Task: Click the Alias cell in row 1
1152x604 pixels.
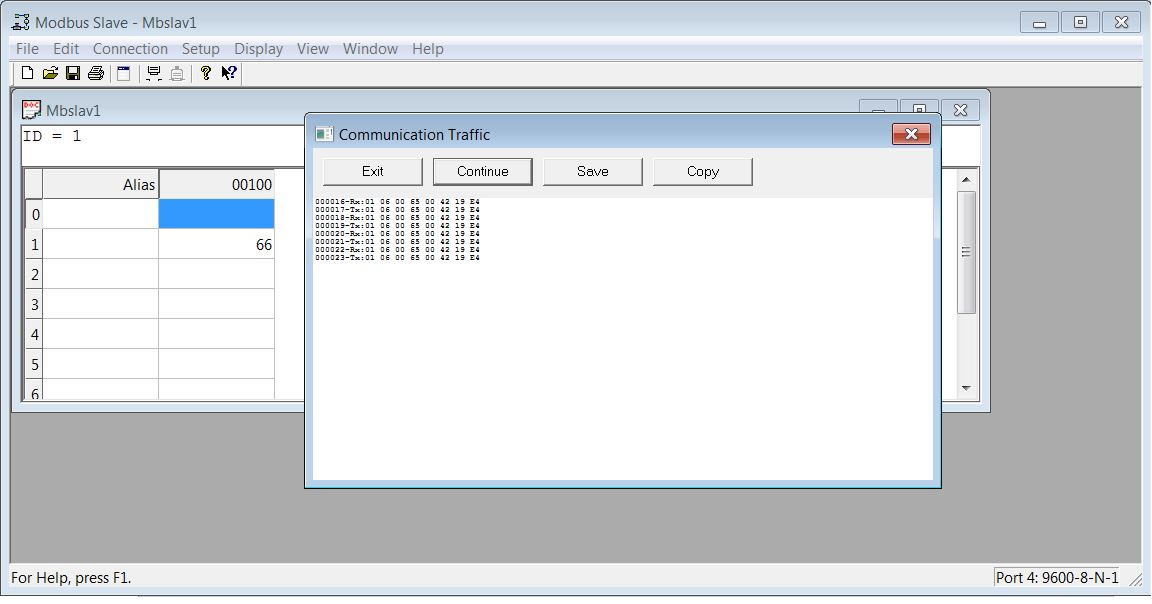Action: [101, 244]
